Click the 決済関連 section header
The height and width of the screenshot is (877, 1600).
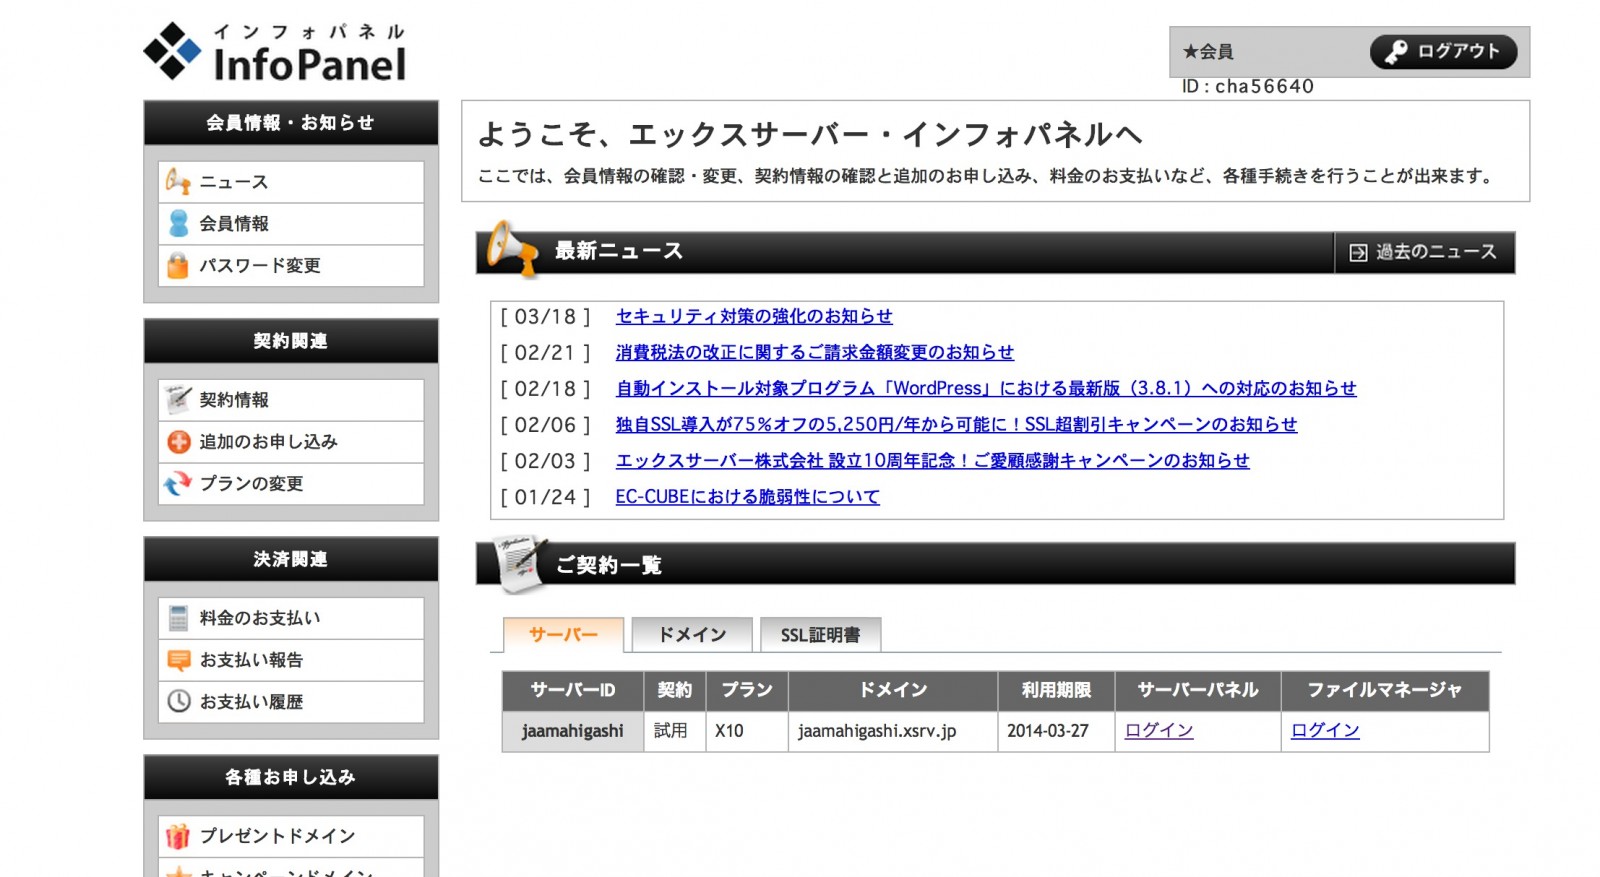291,559
